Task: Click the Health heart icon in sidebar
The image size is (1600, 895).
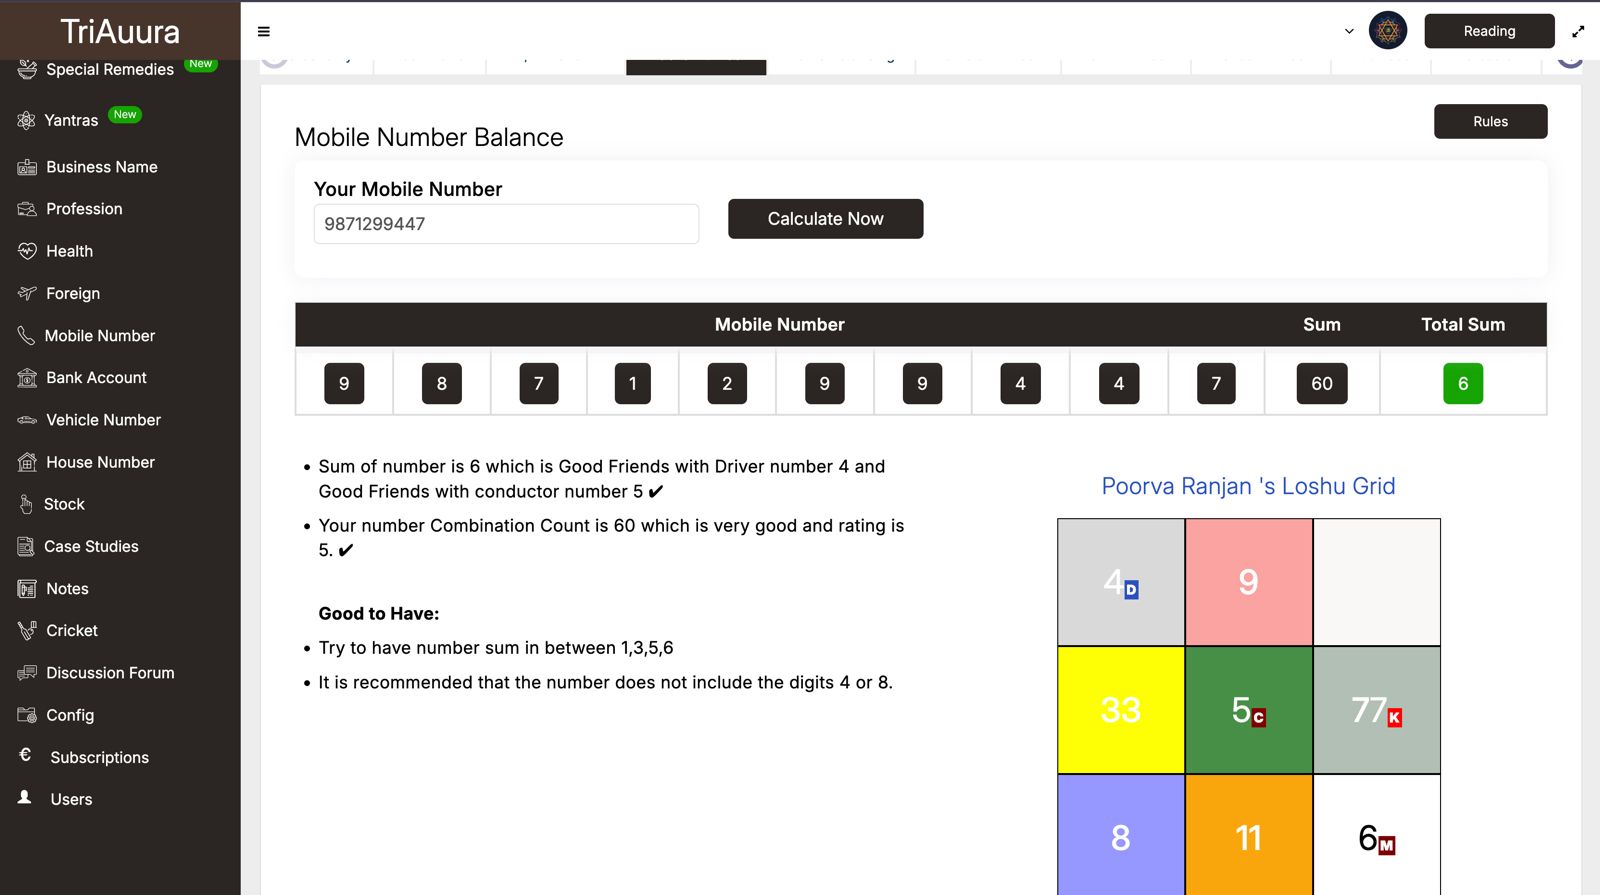Action: point(27,251)
